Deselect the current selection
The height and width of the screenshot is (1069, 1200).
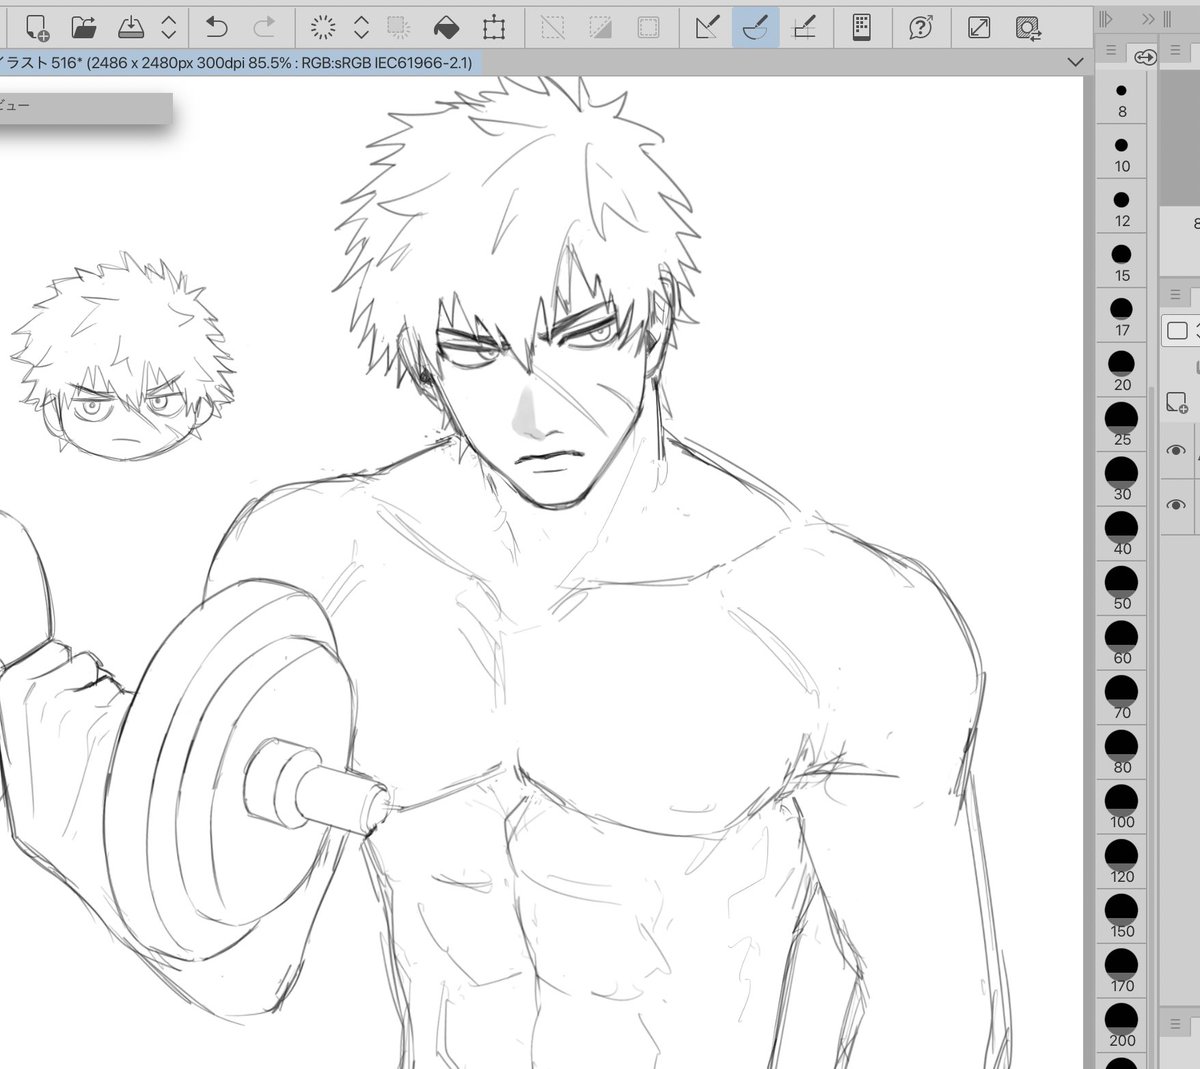pyautogui.click(x=552, y=27)
